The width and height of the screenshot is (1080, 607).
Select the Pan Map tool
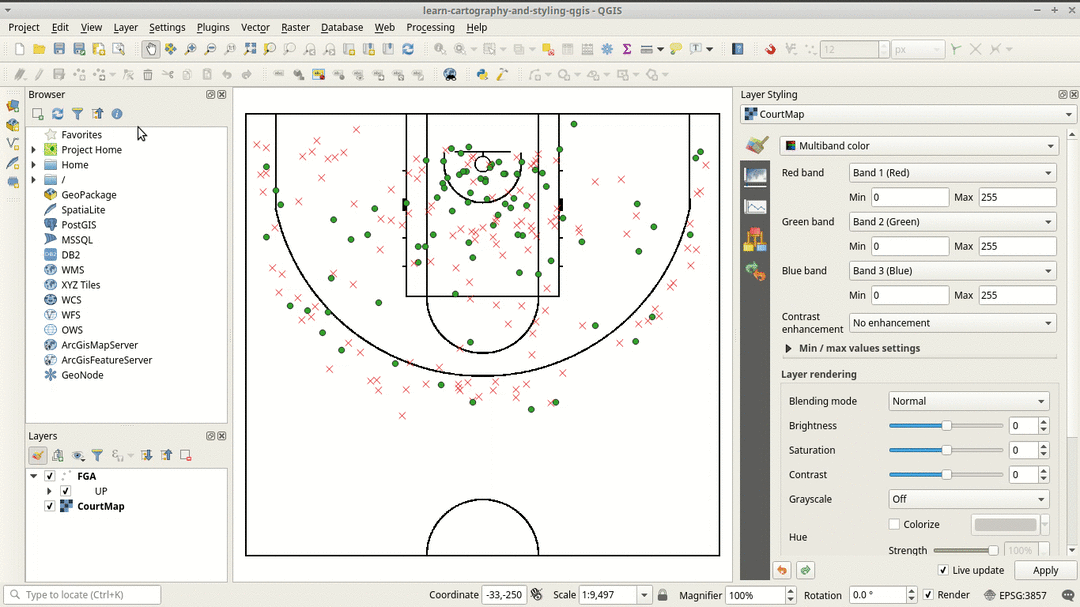coord(152,48)
